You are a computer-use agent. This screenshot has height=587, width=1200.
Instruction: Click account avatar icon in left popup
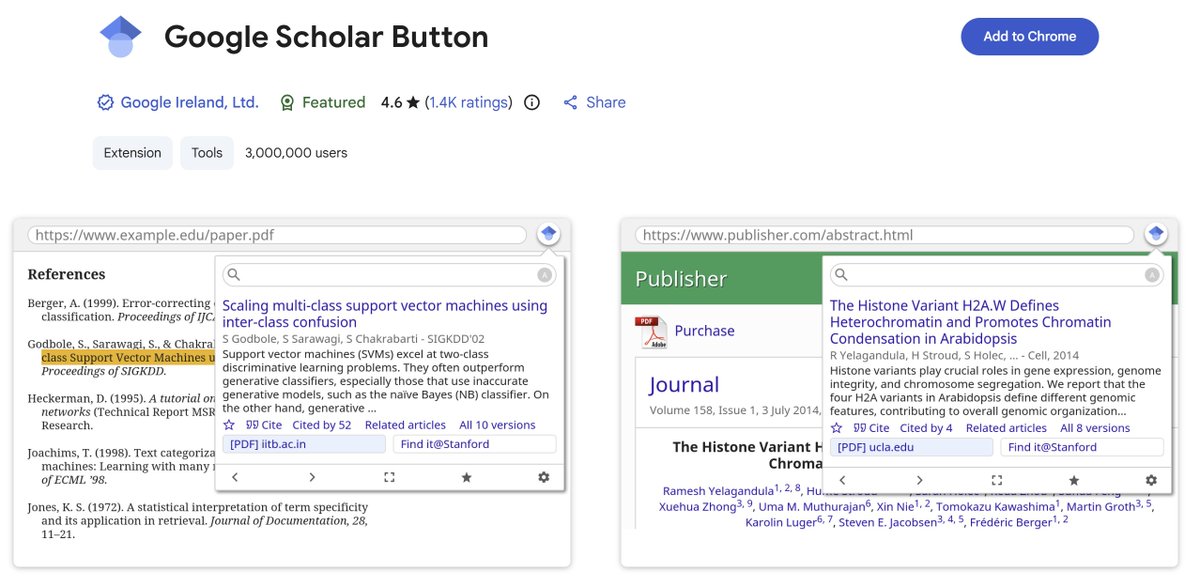coord(544,275)
